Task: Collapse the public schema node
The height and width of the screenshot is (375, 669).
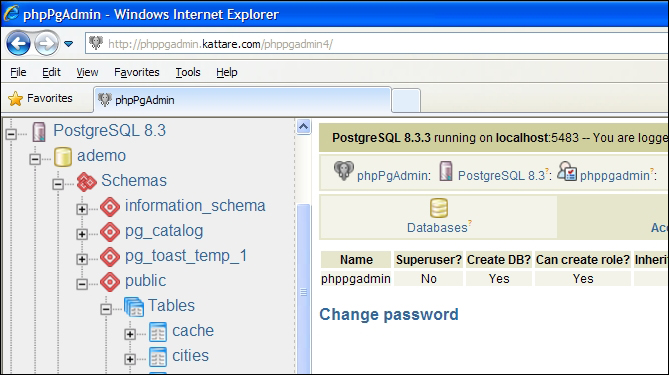Action: click(x=82, y=284)
